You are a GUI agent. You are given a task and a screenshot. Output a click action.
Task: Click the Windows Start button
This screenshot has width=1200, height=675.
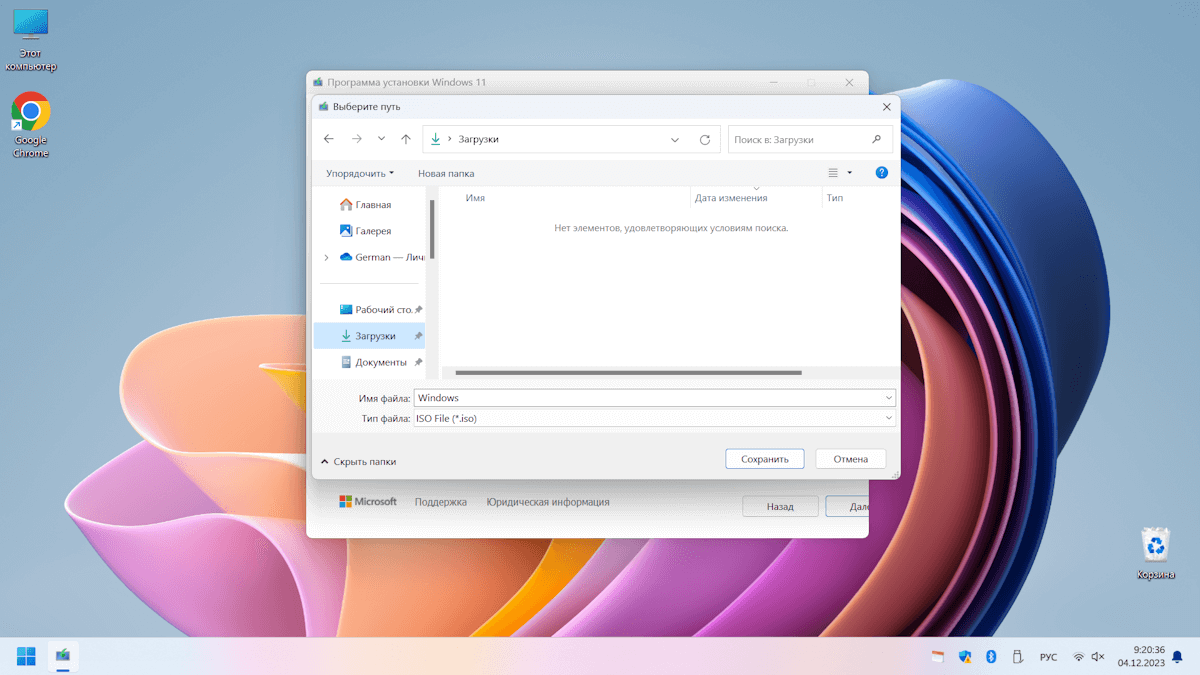point(26,656)
